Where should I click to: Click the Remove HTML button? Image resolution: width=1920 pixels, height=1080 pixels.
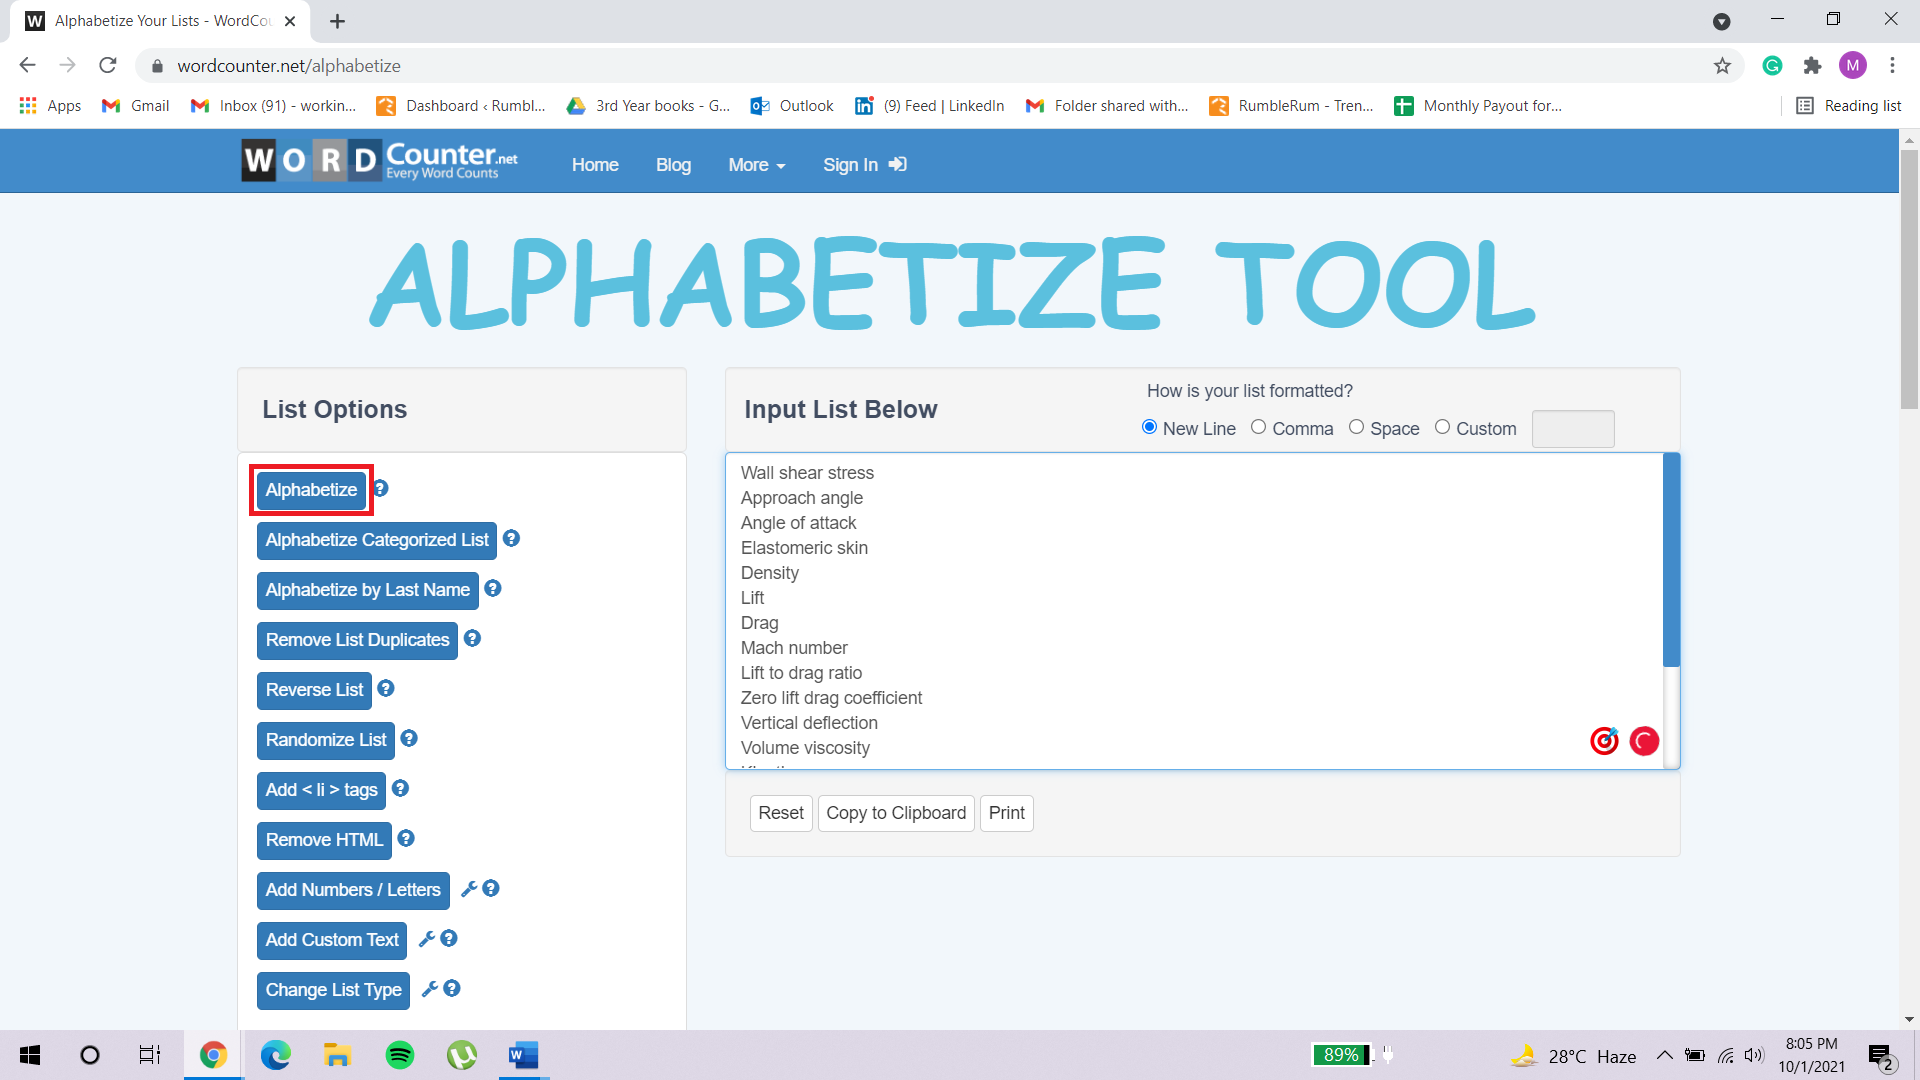click(x=324, y=840)
